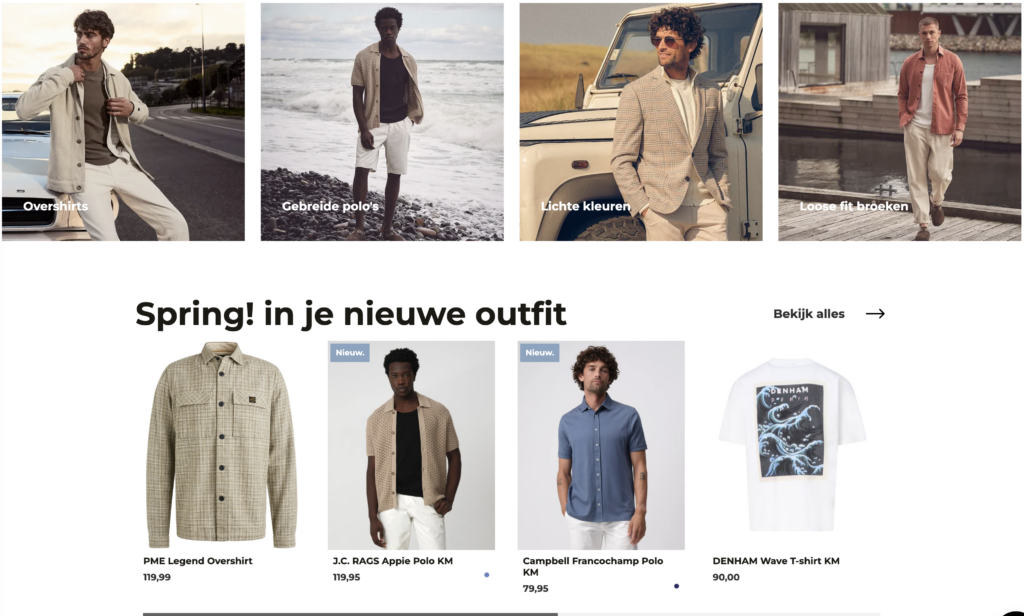Select the dark navy dot on Campbell polo

pos(677,586)
